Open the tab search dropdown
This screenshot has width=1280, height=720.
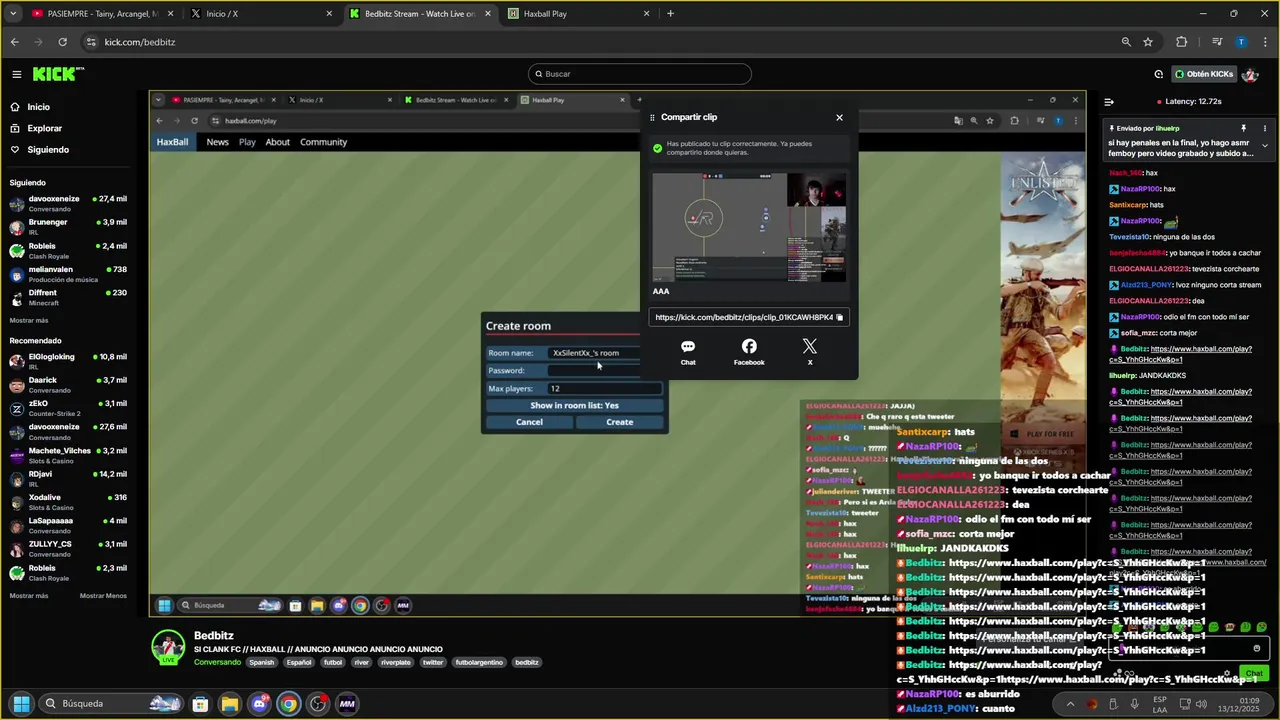[13, 14]
